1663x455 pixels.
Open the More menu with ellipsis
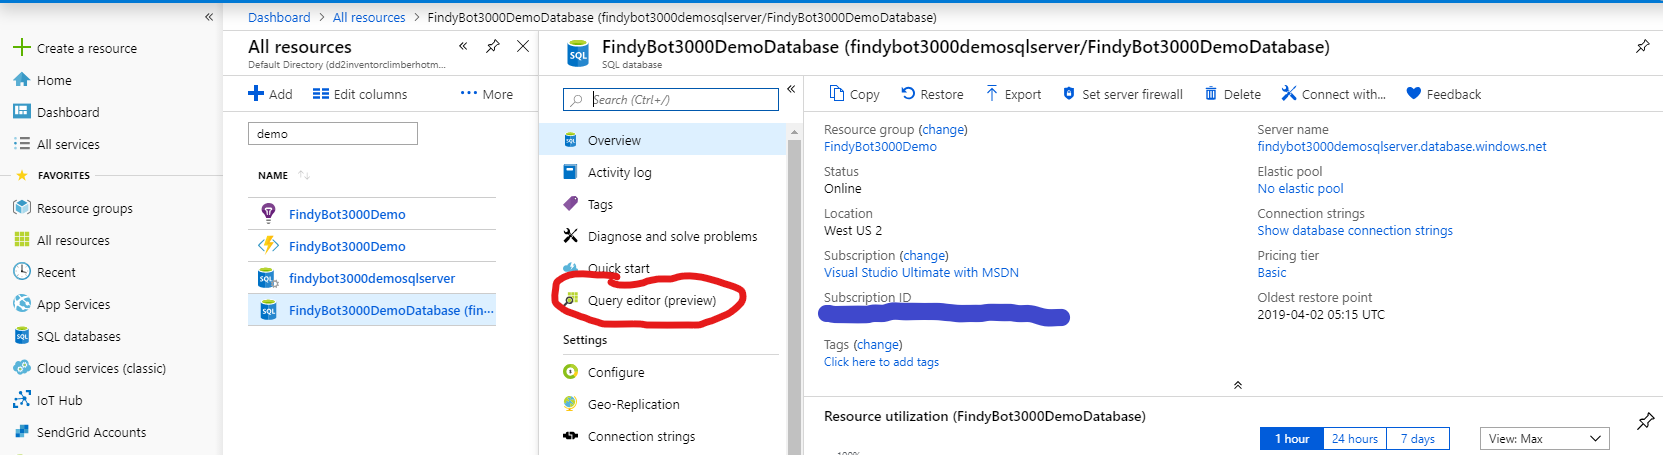(487, 94)
